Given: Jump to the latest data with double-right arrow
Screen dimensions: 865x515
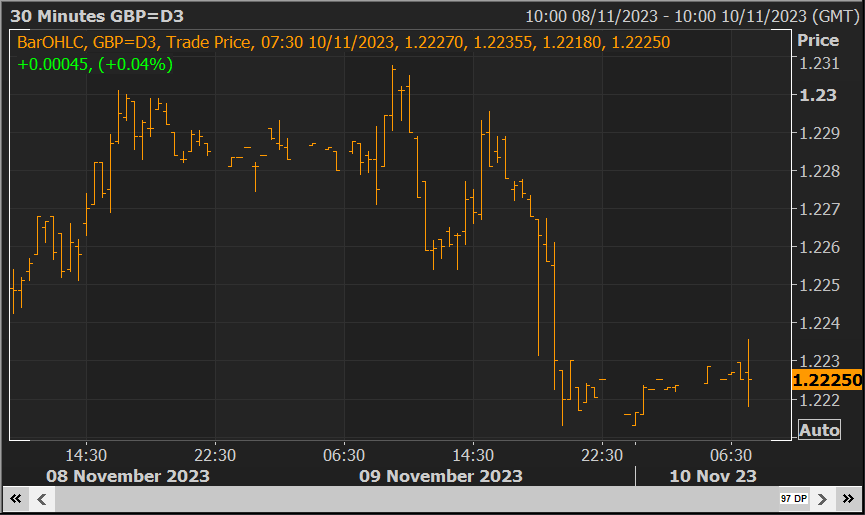Looking at the screenshot, I should tap(848, 499).
